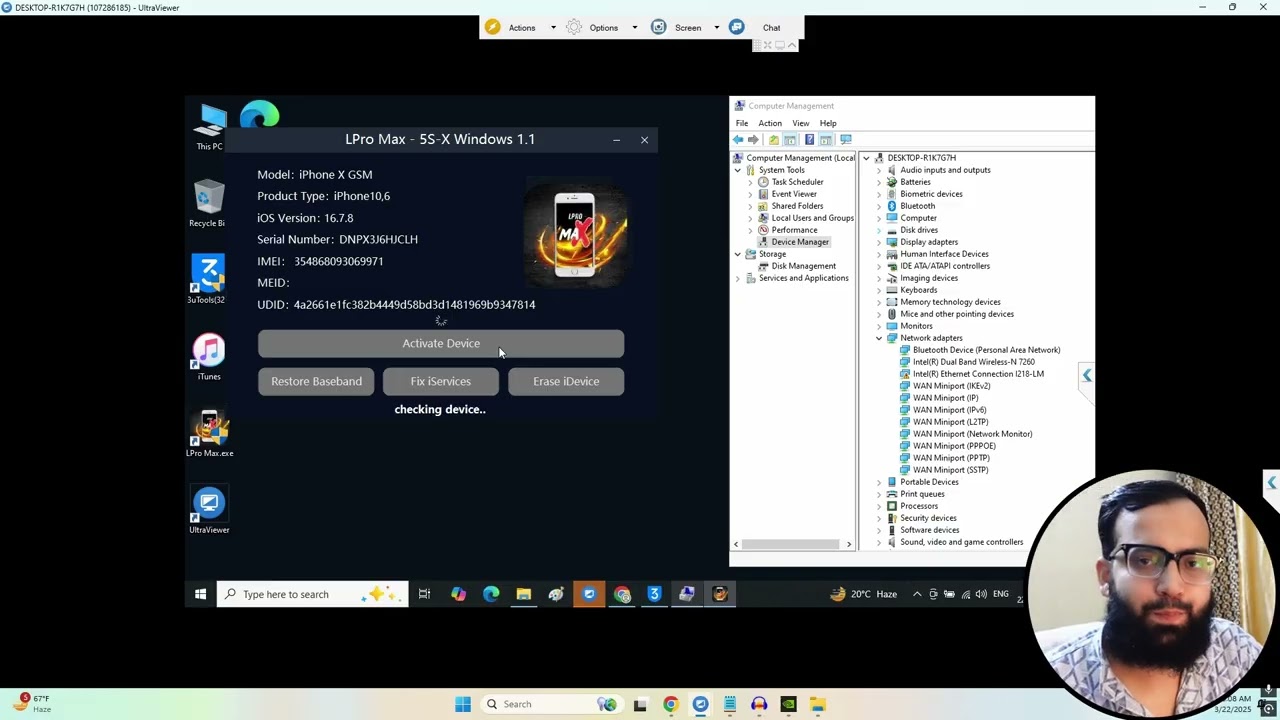Click the 20°C Haze weather widget
The image size is (1280, 720).
click(863, 594)
